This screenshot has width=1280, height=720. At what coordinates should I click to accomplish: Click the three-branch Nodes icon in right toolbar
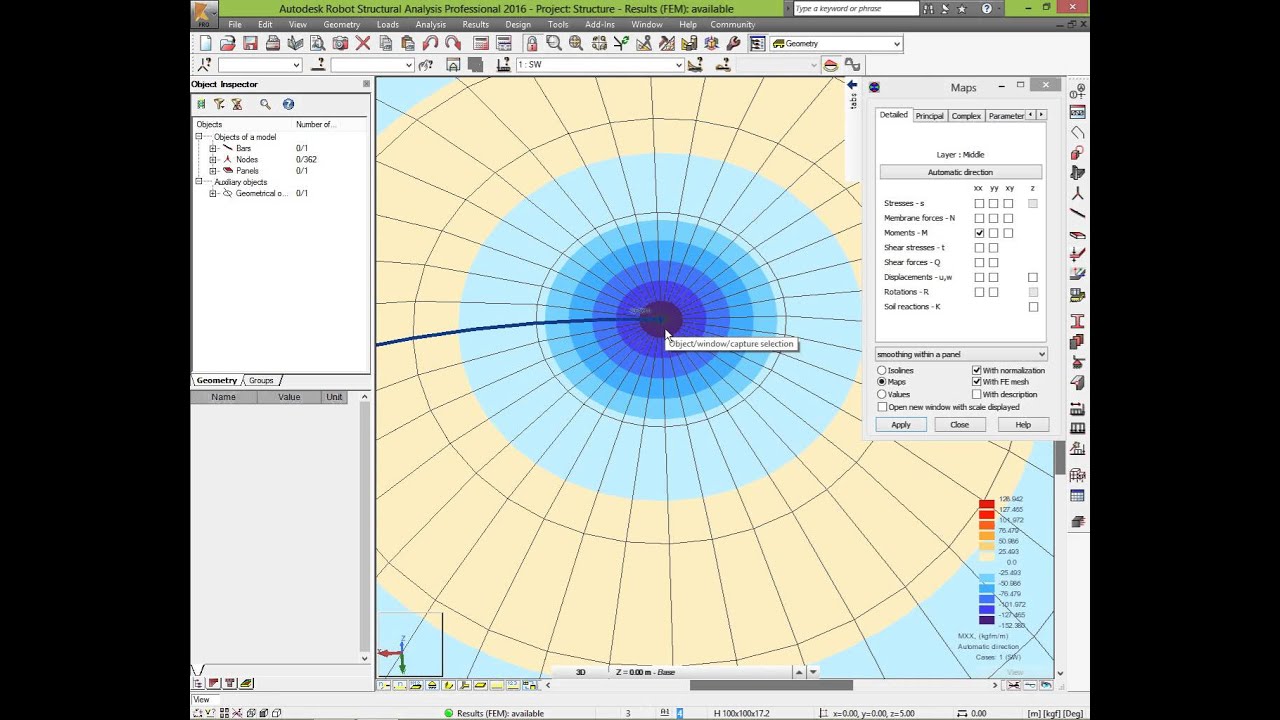point(1077,193)
